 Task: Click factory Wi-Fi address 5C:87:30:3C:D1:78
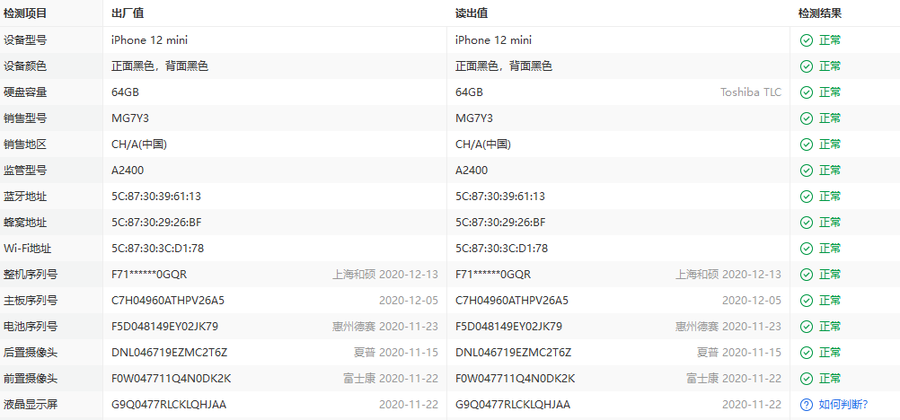(x=158, y=248)
